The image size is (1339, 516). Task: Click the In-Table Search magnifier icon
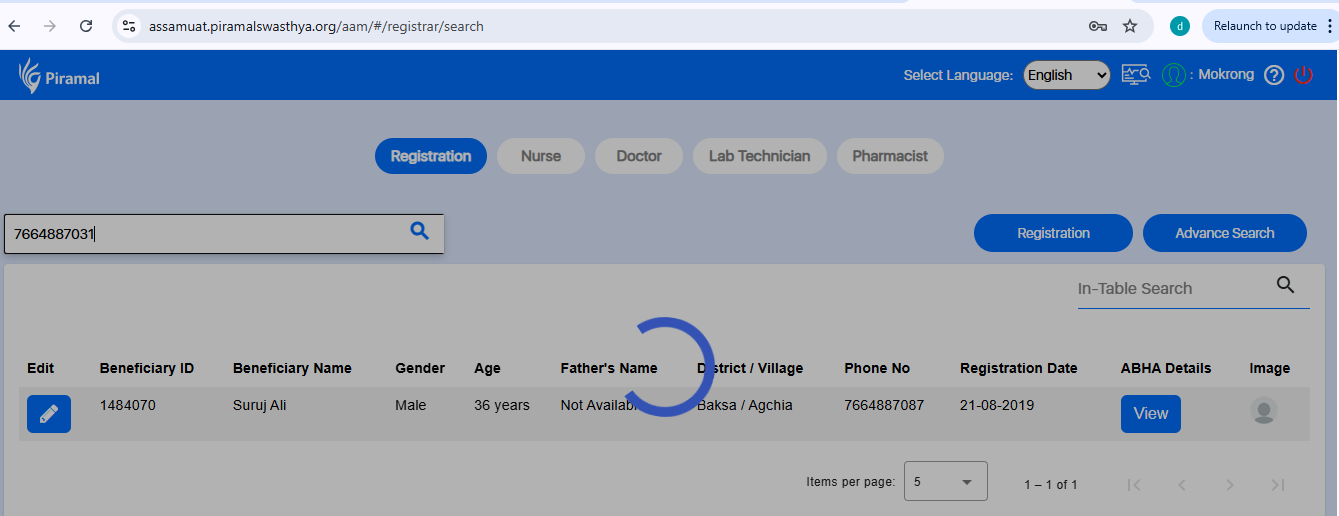pyautogui.click(x=1285, y=286)
